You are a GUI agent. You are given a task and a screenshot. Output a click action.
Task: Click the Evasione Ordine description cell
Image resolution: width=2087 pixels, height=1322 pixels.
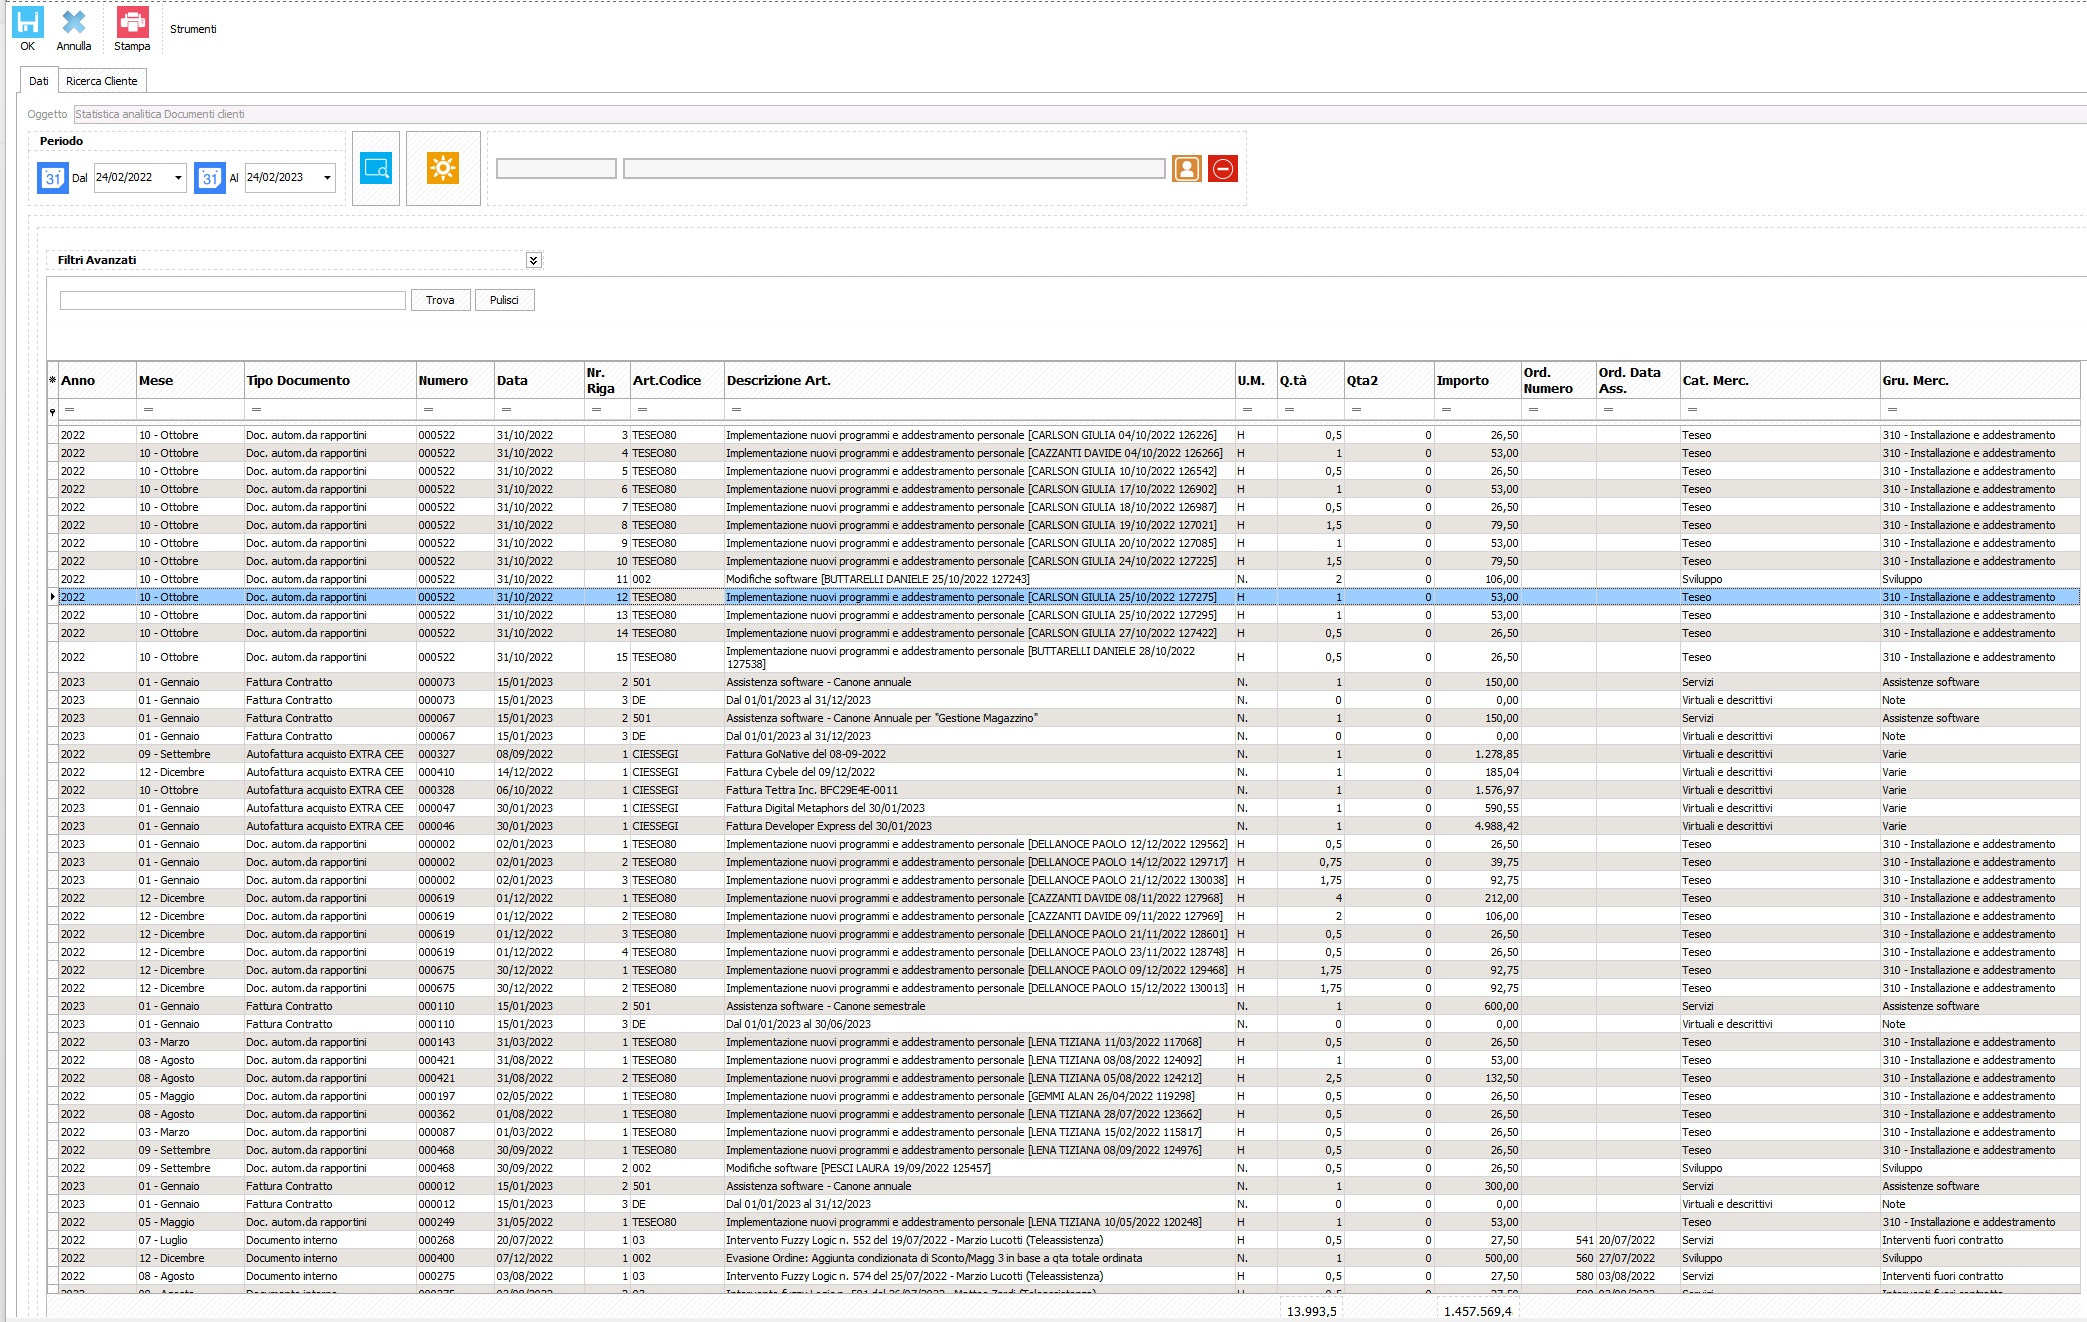(x=980, y=1258)
